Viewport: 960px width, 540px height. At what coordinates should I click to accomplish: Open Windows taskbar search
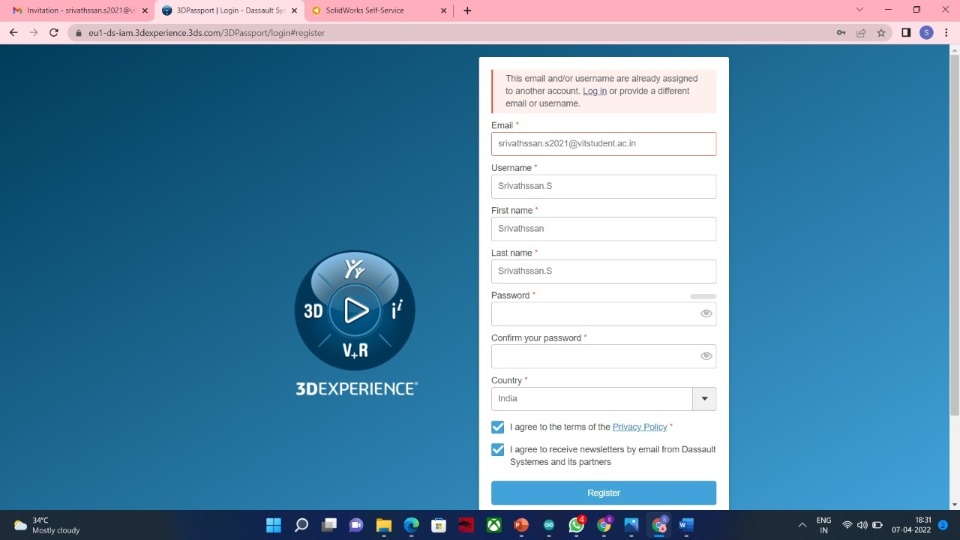[x=301, y=525]
